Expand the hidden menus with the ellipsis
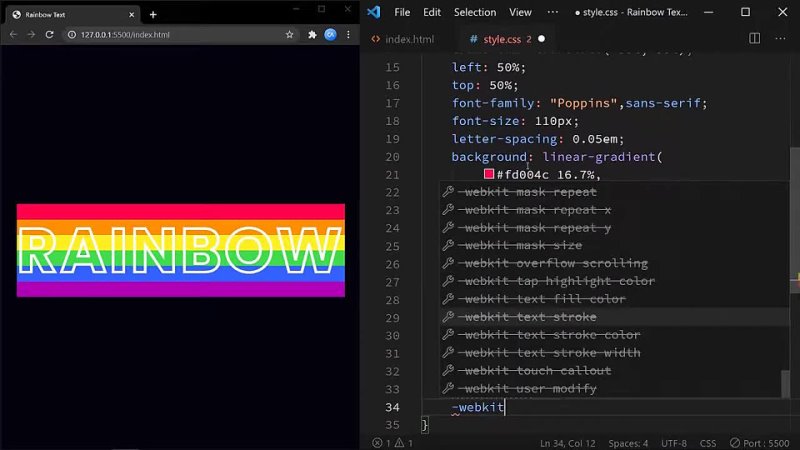 click(x=553, y=12)
